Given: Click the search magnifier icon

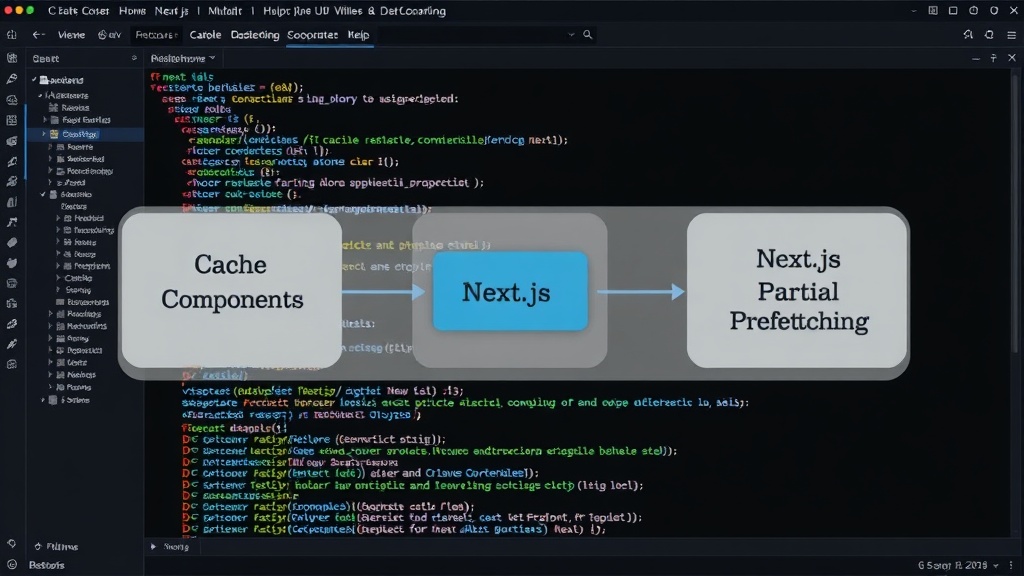Looking at the screenshot, I should [588, 35].
